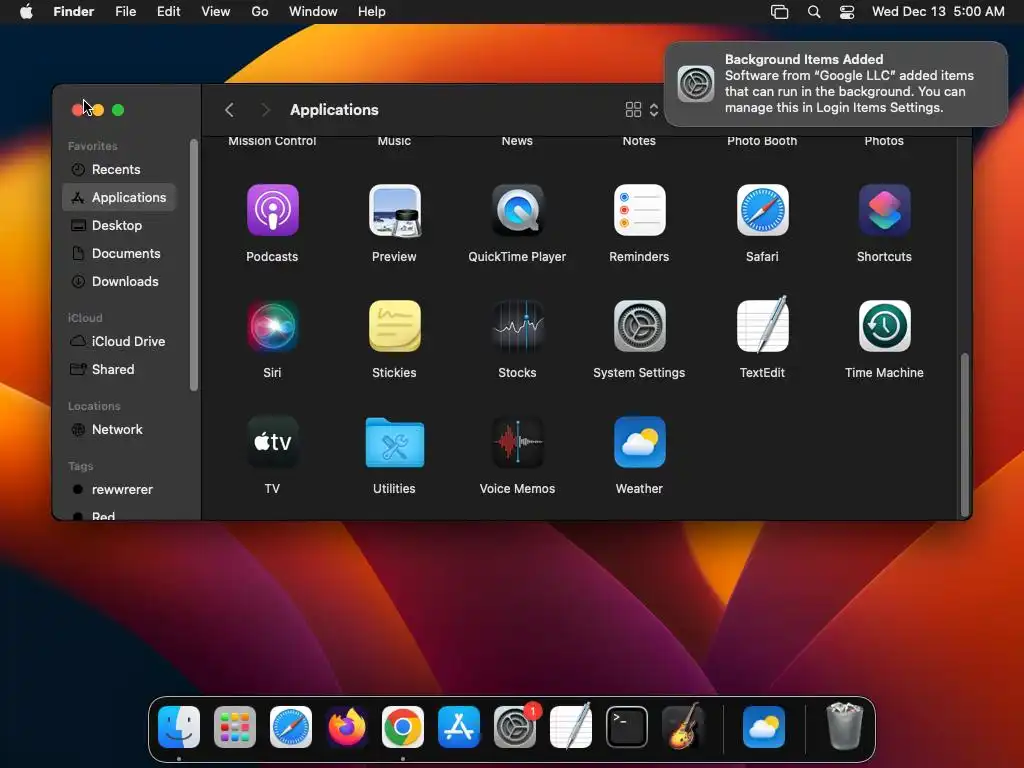The image size is (1024, 768).
Task: Select the Voice Memos app icon
Action: 517,442
